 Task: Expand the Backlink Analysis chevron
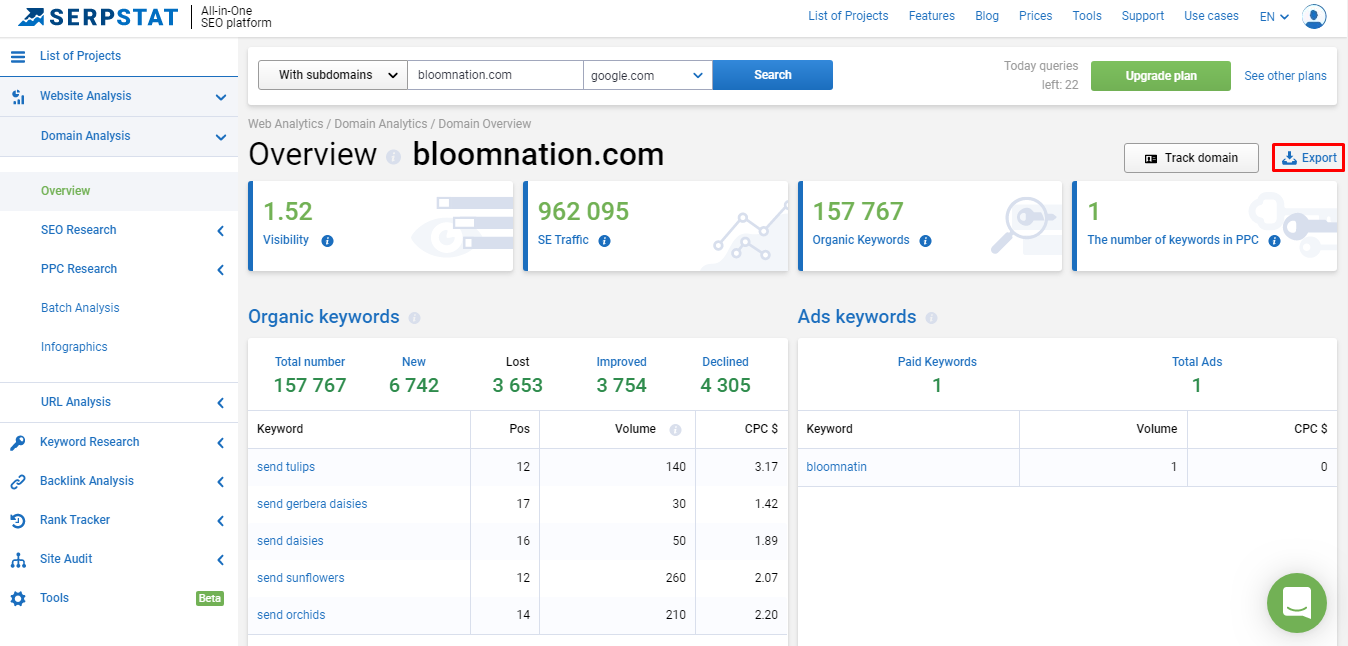tap(221, 481)
